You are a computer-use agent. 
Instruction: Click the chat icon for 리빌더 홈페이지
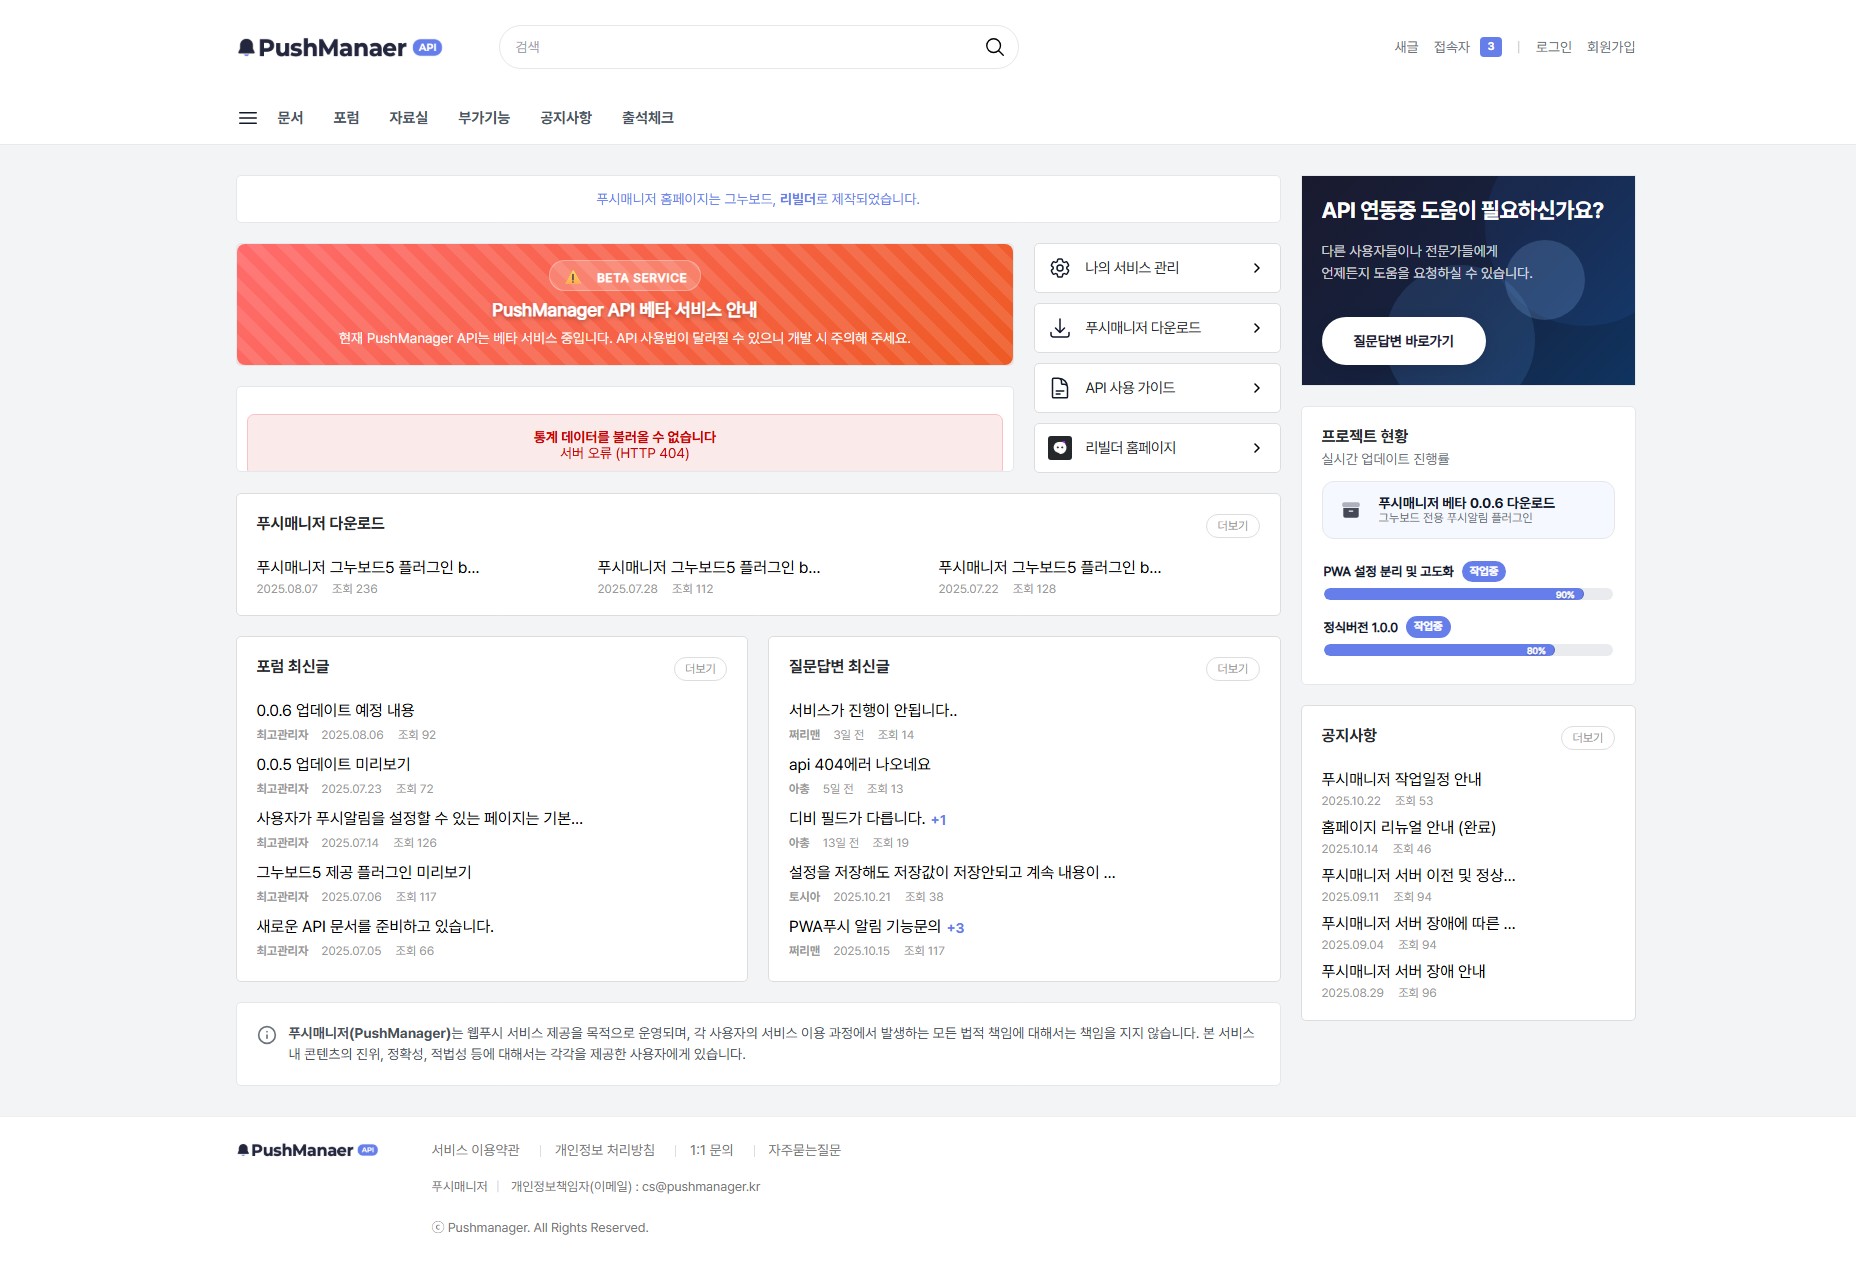[x=1060, y=448]
